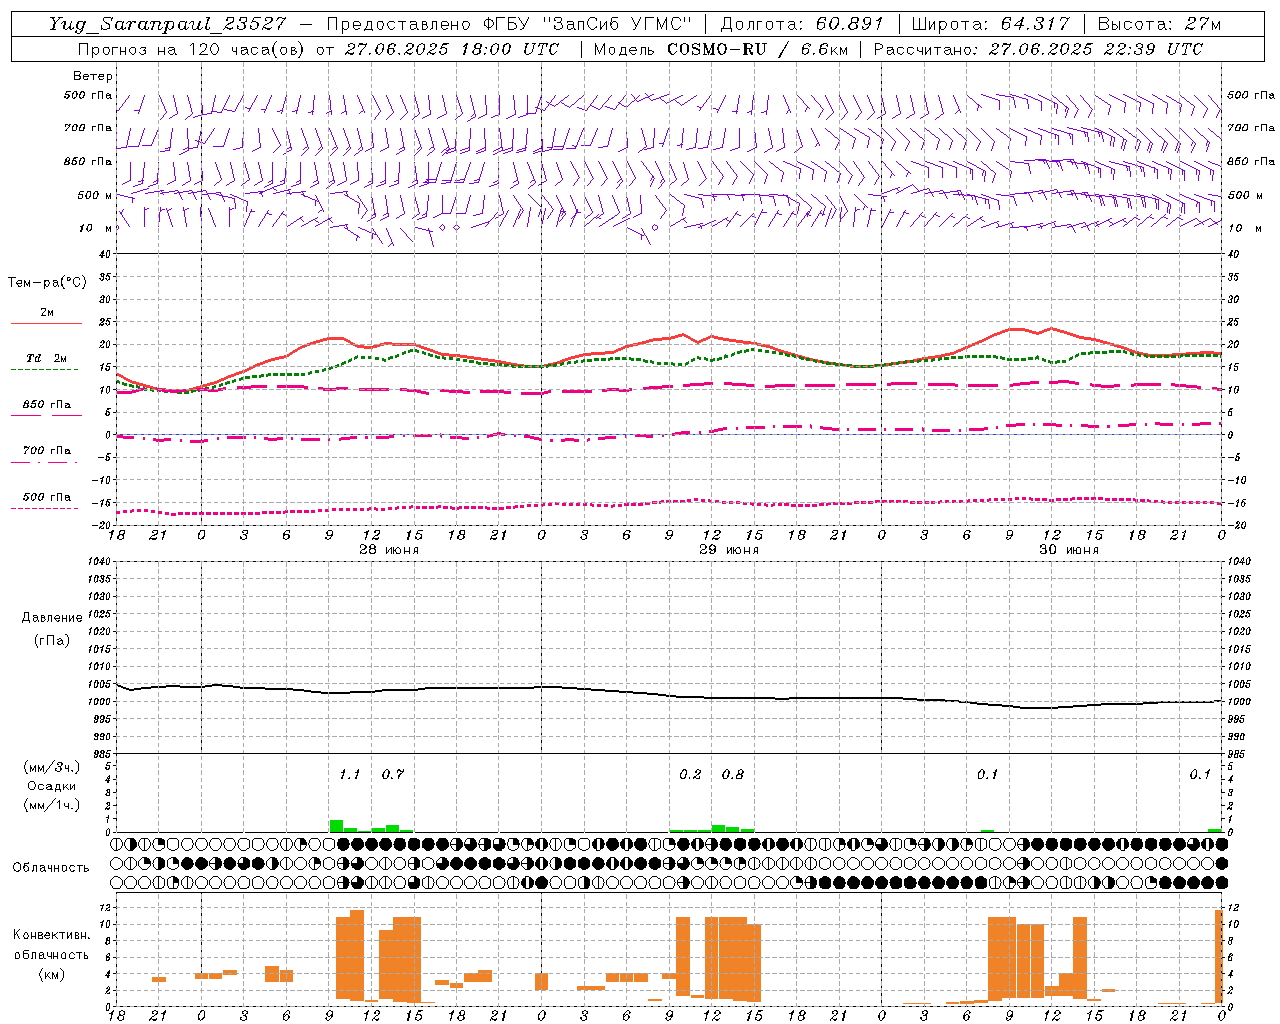Click the Тем-ра(°C) panel label
Screen dimensions: 1280x1024
(47, 283)
